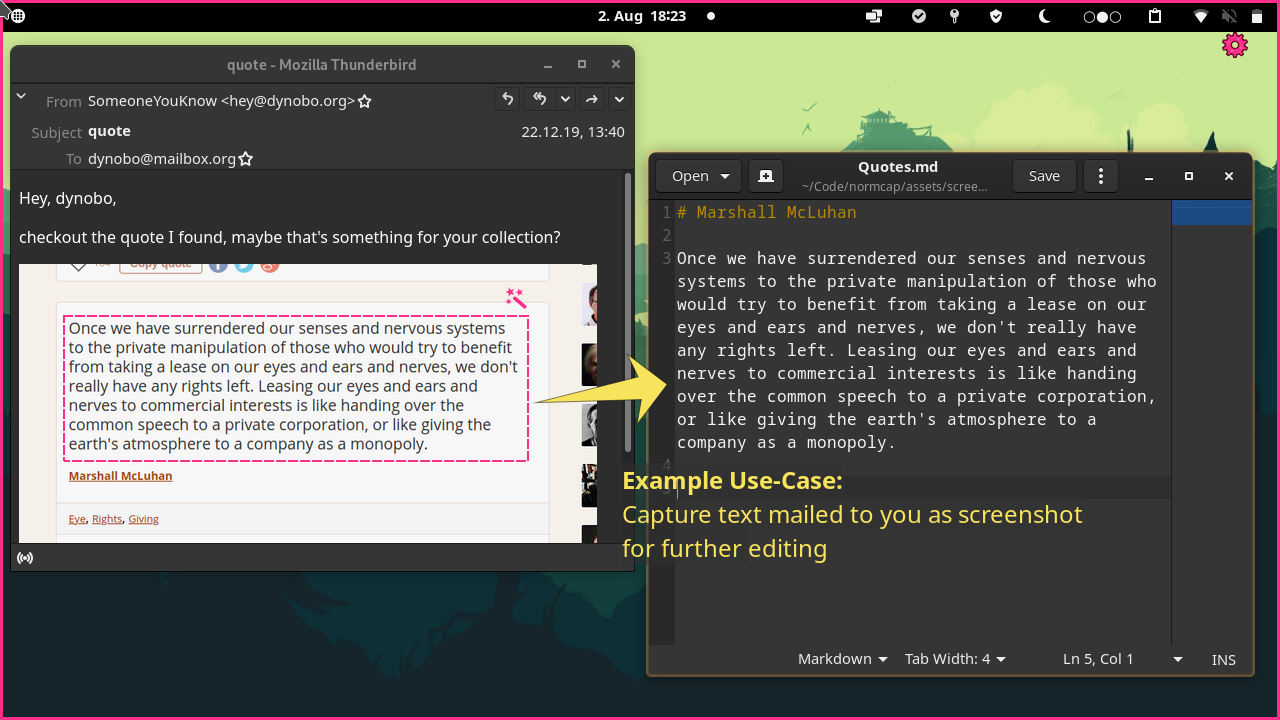Click the subject text "quote"

[x=109, y=131]
